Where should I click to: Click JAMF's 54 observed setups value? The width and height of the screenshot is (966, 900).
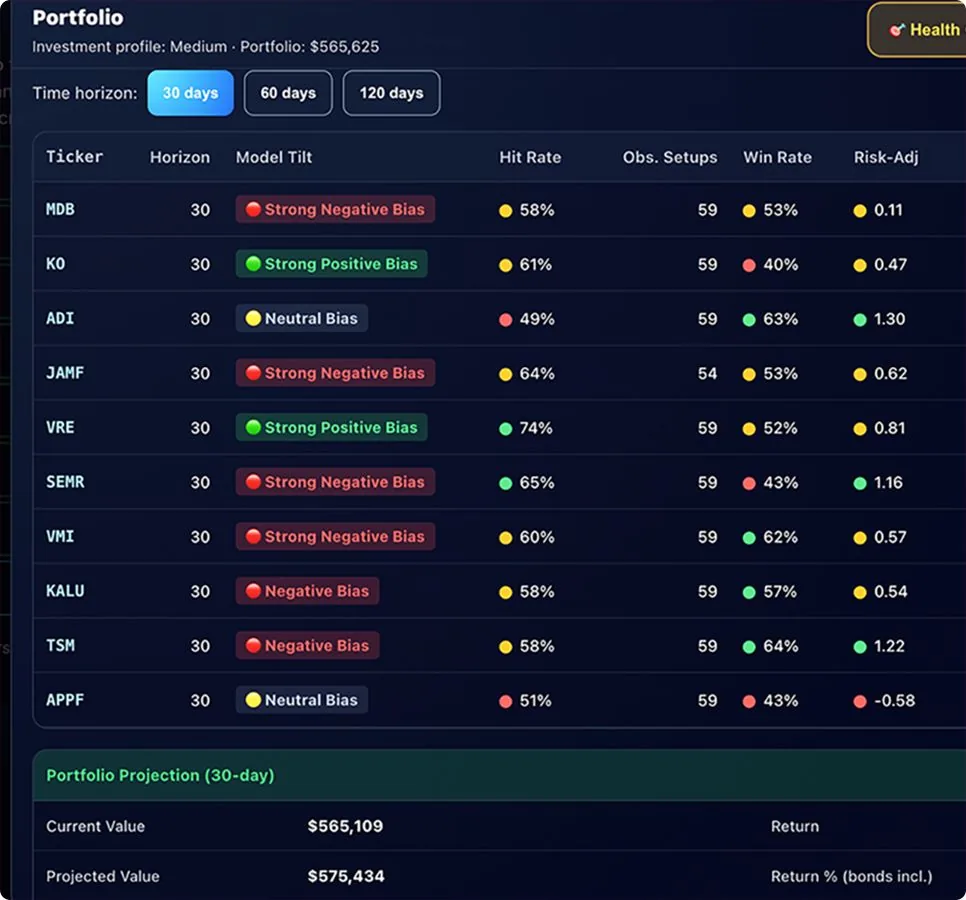click(707, 373)
